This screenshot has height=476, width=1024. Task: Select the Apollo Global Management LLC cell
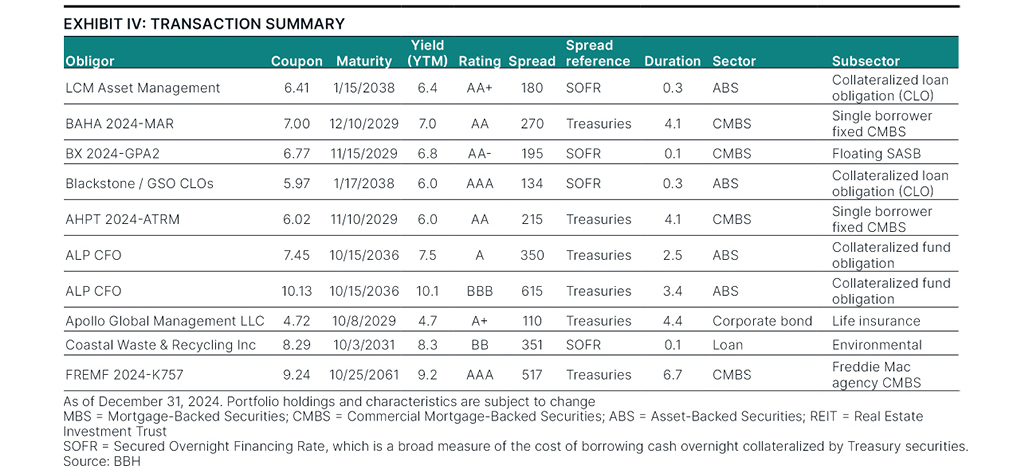tap(165, 321)
